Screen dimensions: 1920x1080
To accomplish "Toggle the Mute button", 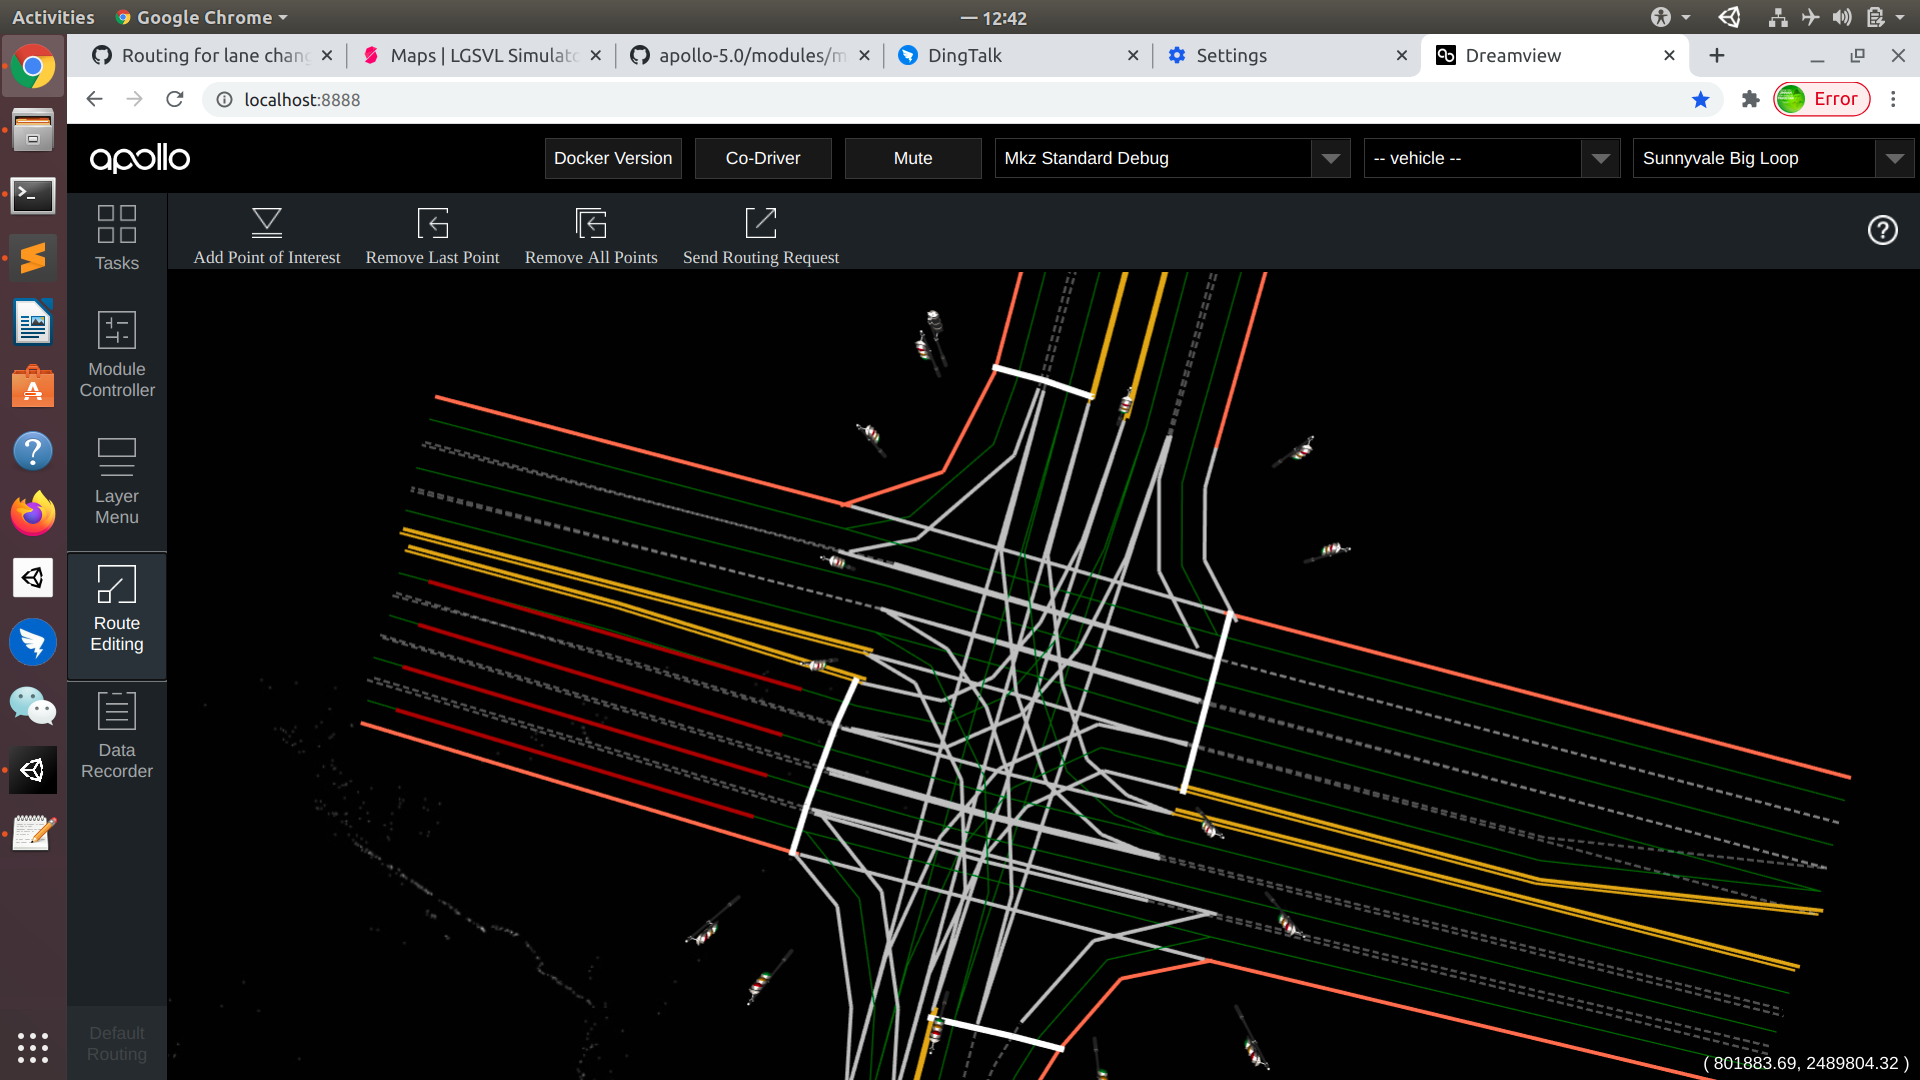I will (913, 158).
